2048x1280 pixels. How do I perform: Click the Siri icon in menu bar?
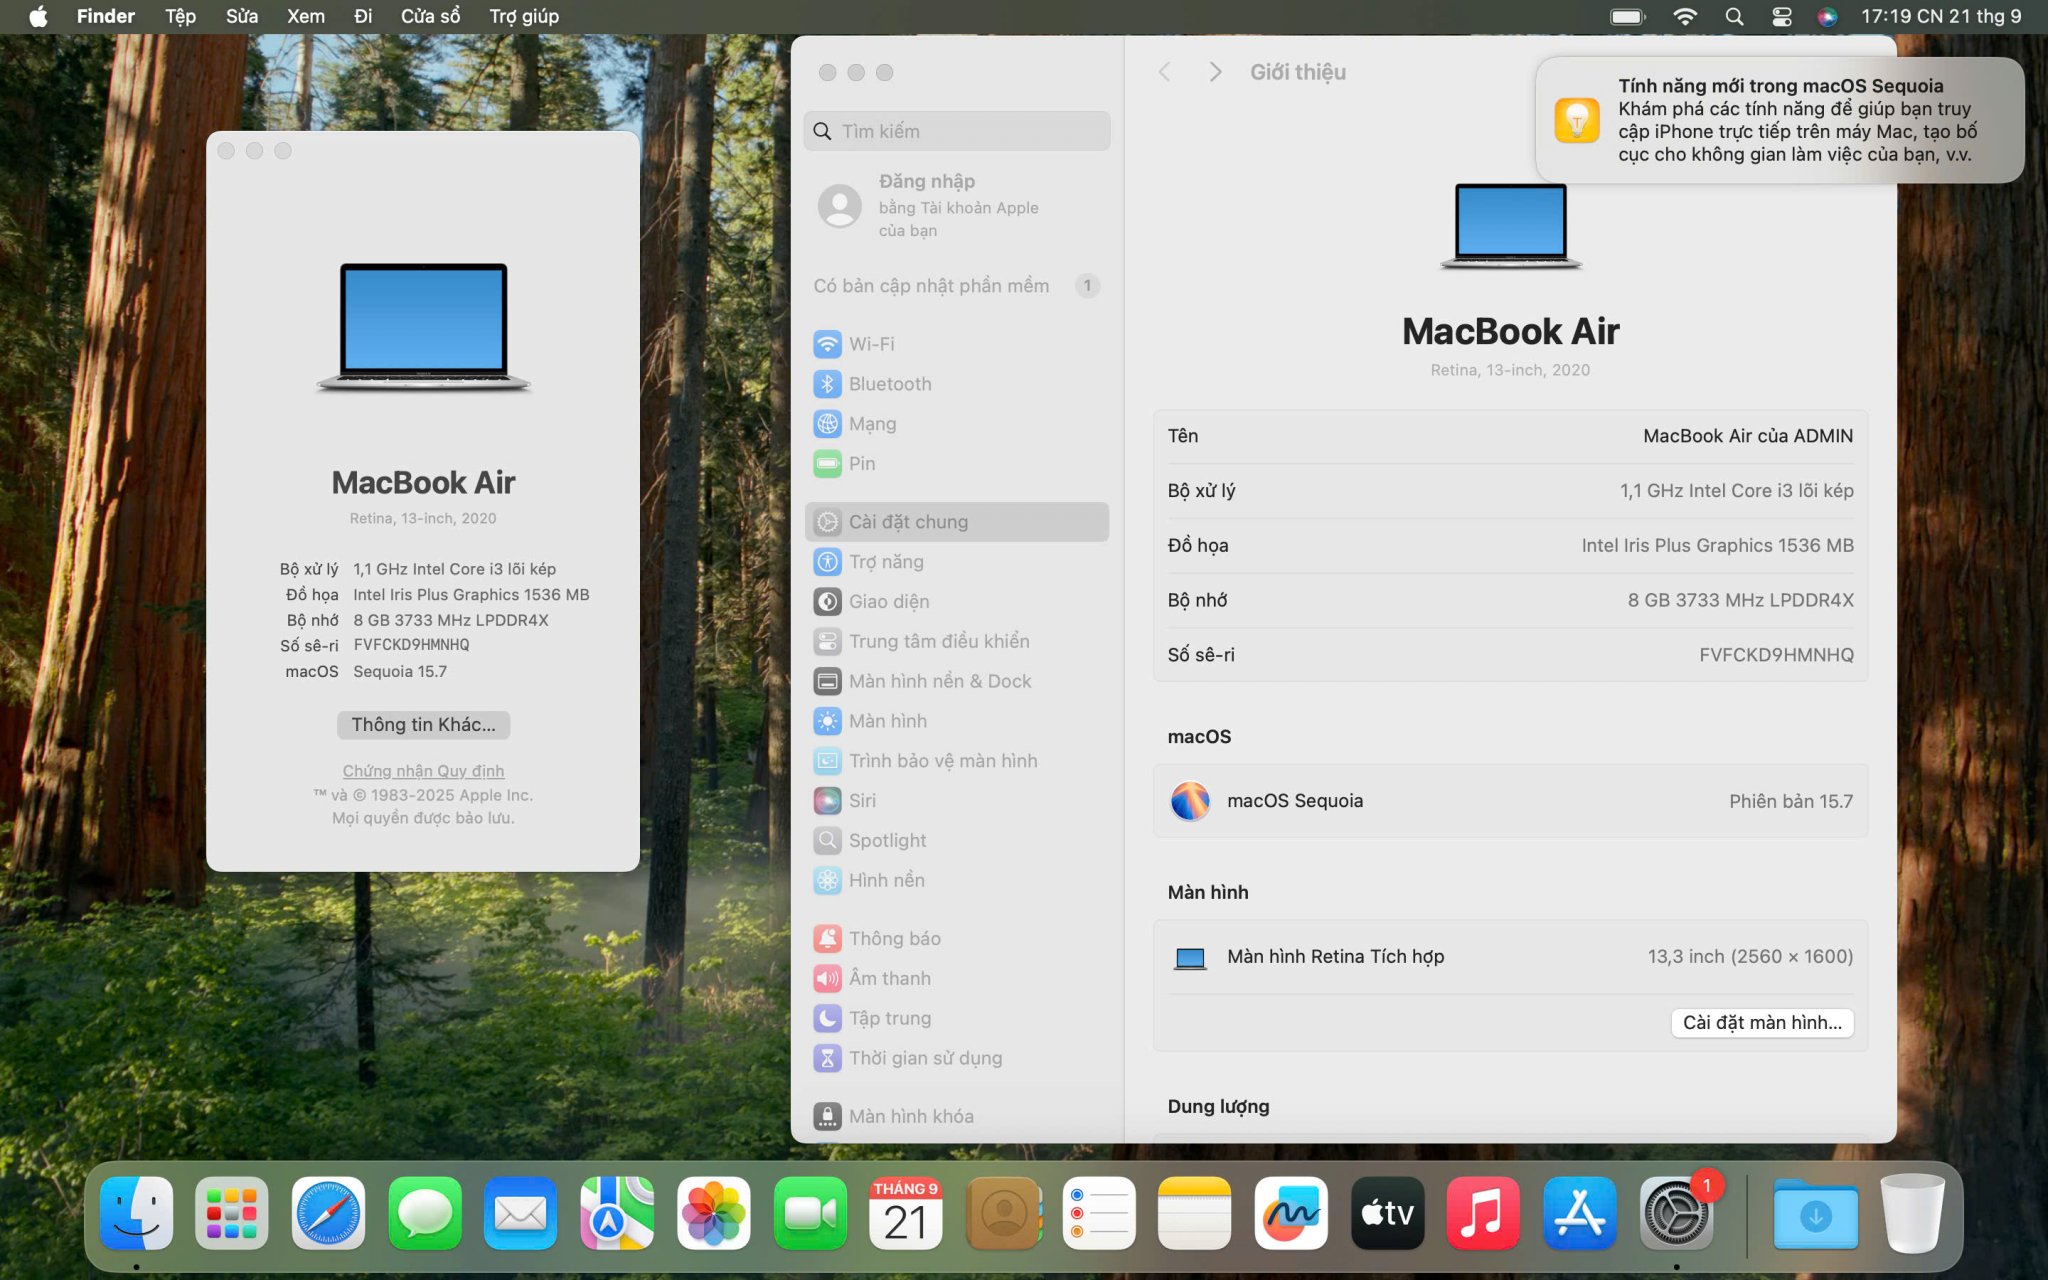(x=1827, y=16)
